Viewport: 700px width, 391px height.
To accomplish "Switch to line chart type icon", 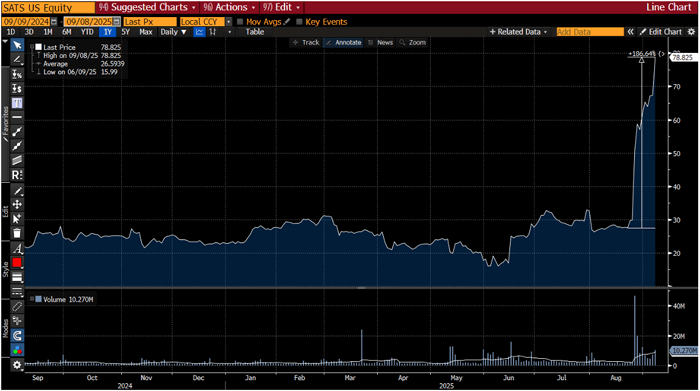I will [200, 32].
